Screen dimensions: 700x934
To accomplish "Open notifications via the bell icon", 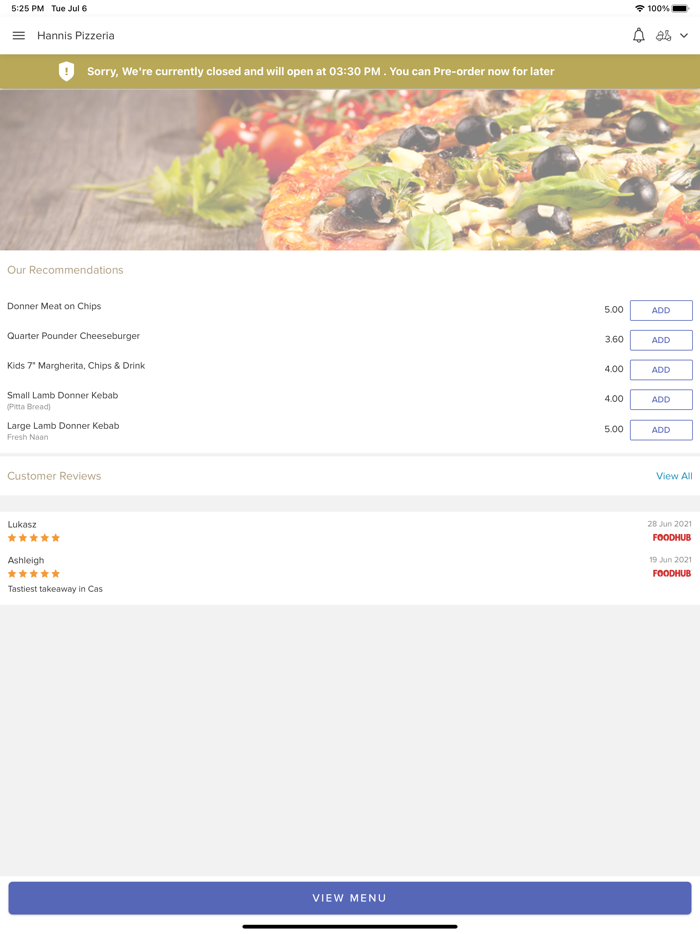I will coord(638,35).
